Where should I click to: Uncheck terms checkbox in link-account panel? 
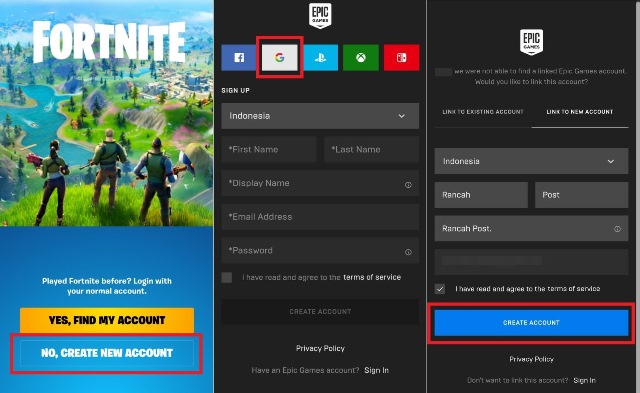pyautogui.click(x=440, y=289)
